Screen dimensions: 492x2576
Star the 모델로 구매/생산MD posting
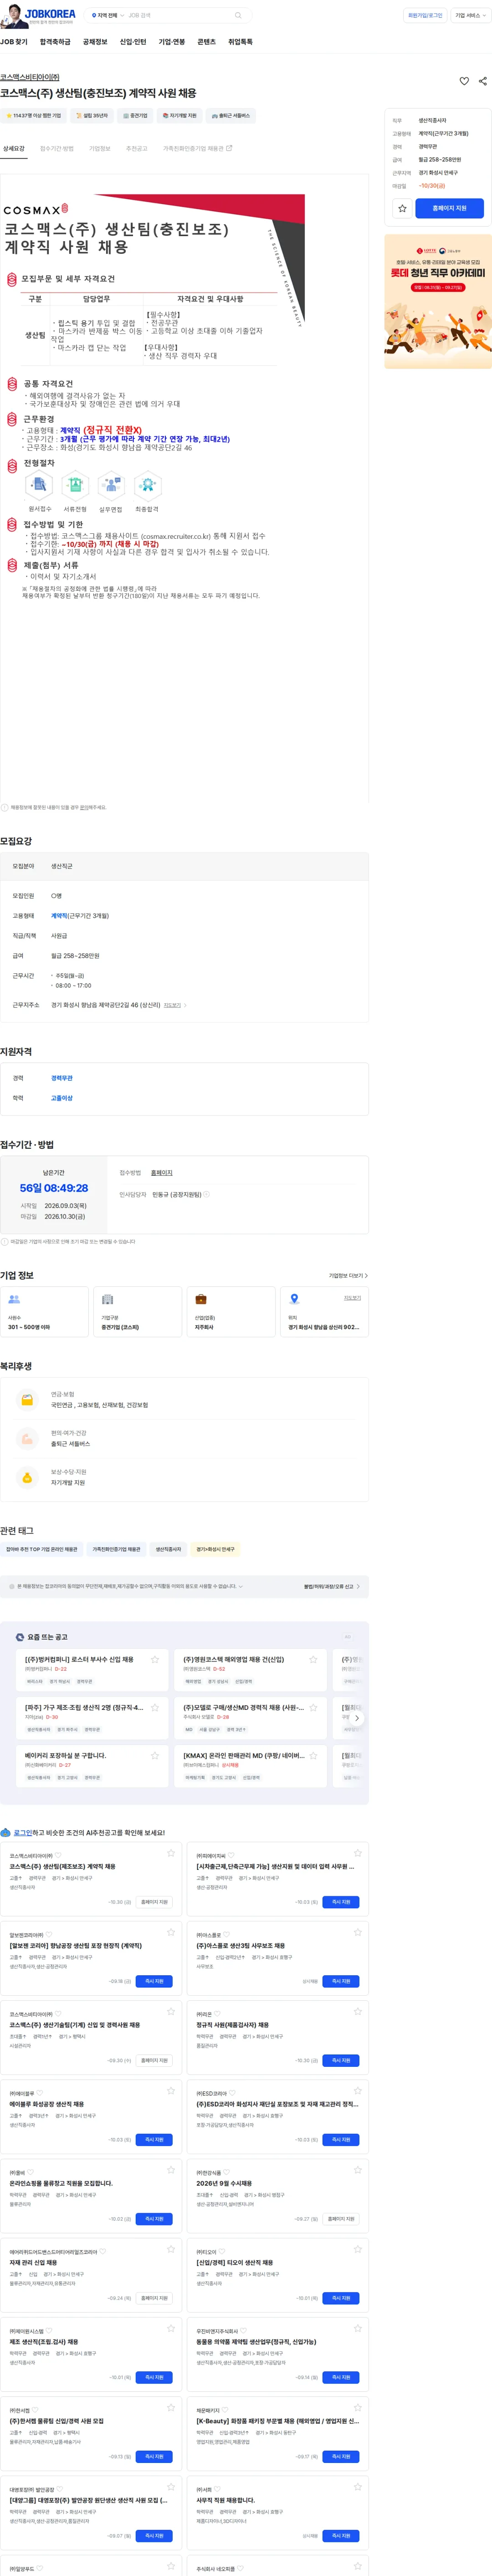click(x=313, y=1707)
